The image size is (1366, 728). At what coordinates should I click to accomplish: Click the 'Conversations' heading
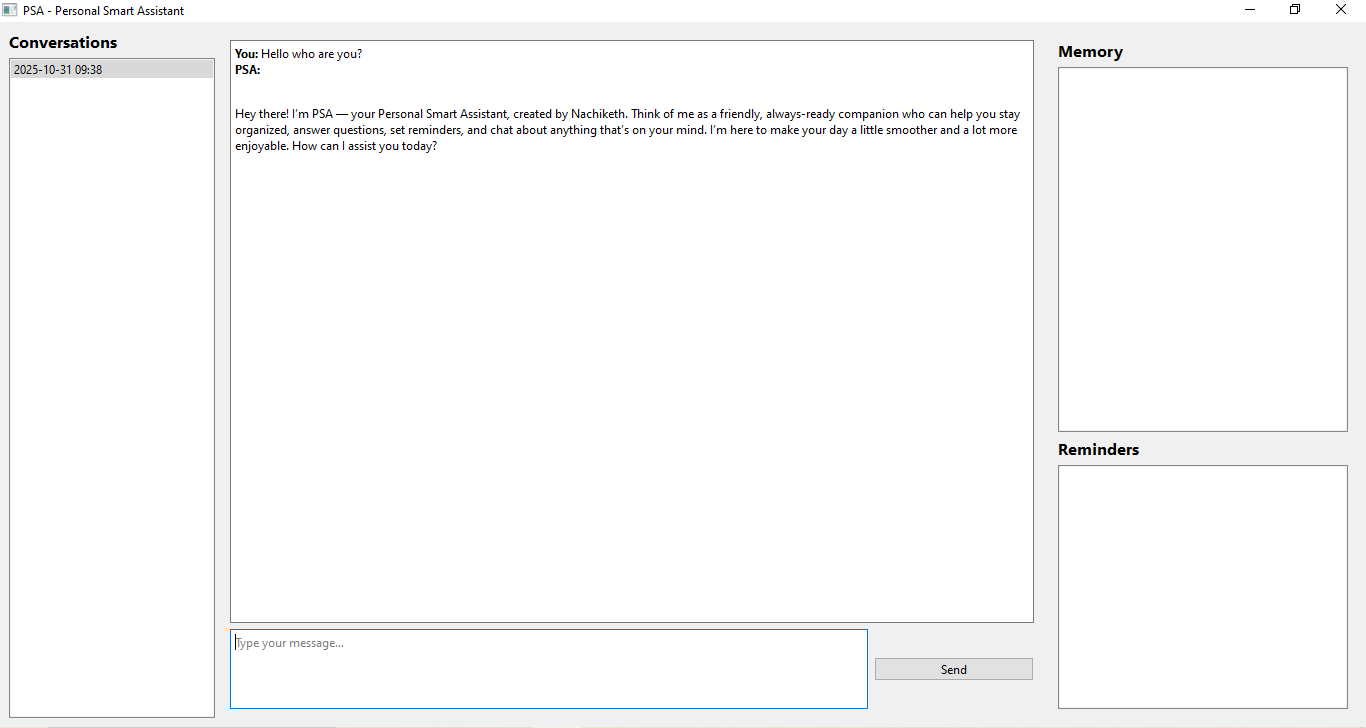tap(63, 42)
